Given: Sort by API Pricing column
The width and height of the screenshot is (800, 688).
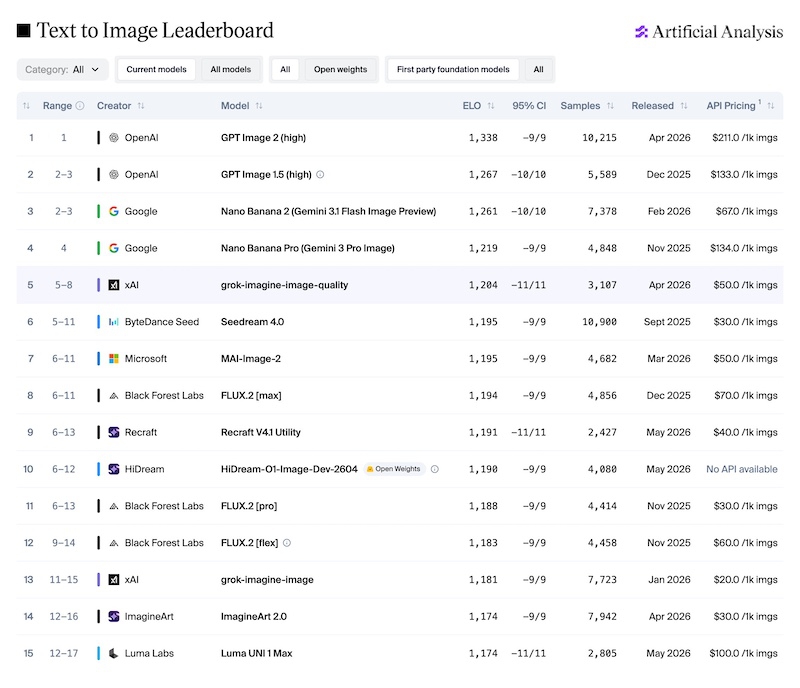Looking at the screenshot, I should click(770, 106).
